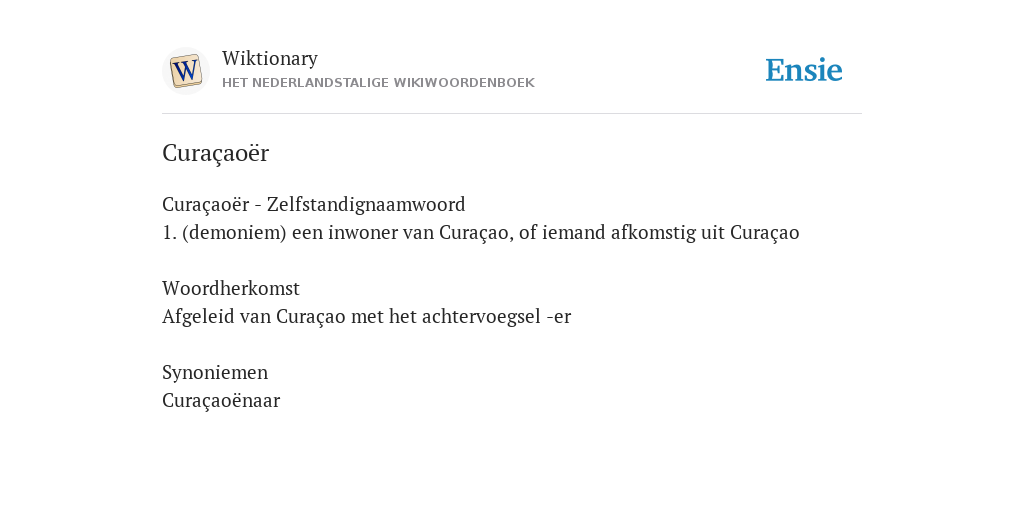Open the Ensie logo link
1024x512 pixels.
click(804, 70)
